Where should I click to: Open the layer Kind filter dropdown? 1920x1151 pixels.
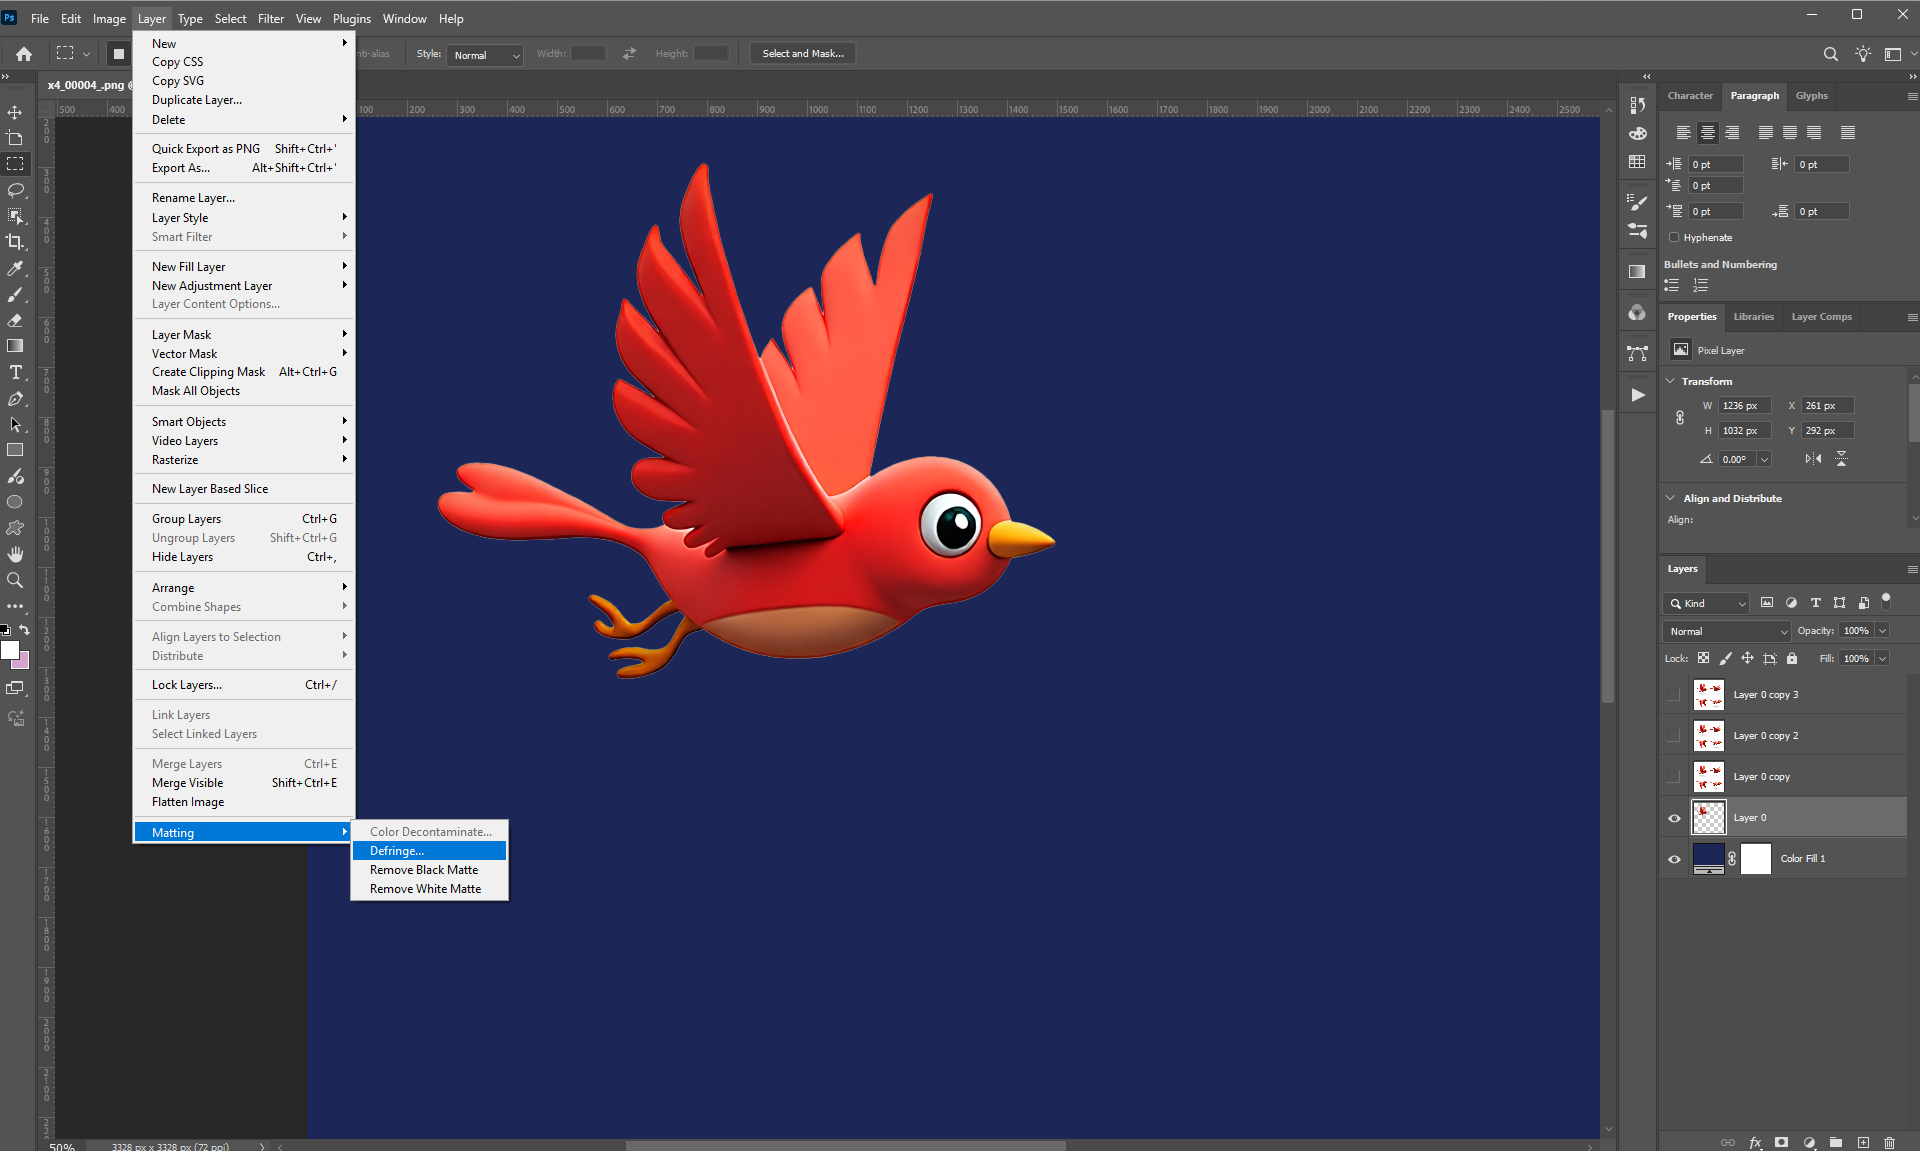tap(1706, 603)
